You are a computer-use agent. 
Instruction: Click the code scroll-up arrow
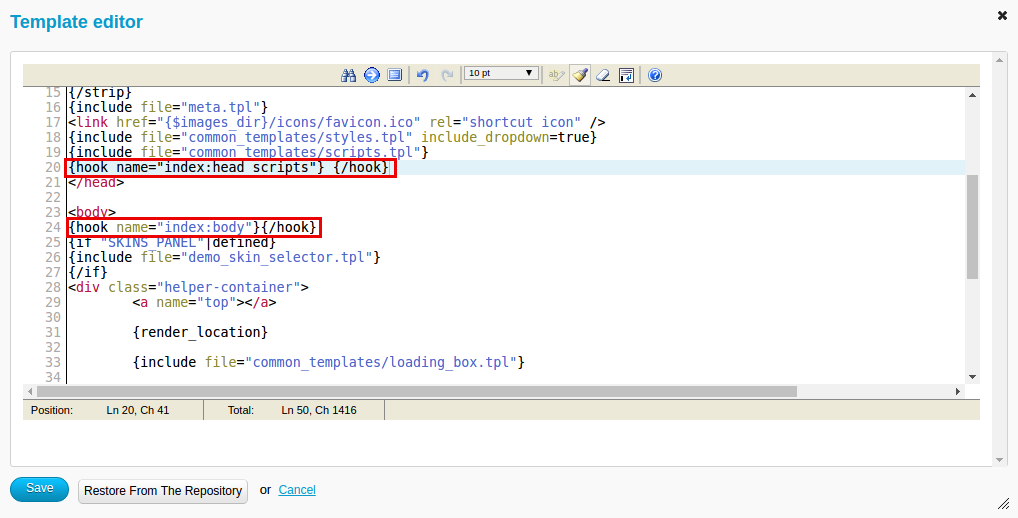click(x=972, y=95)
